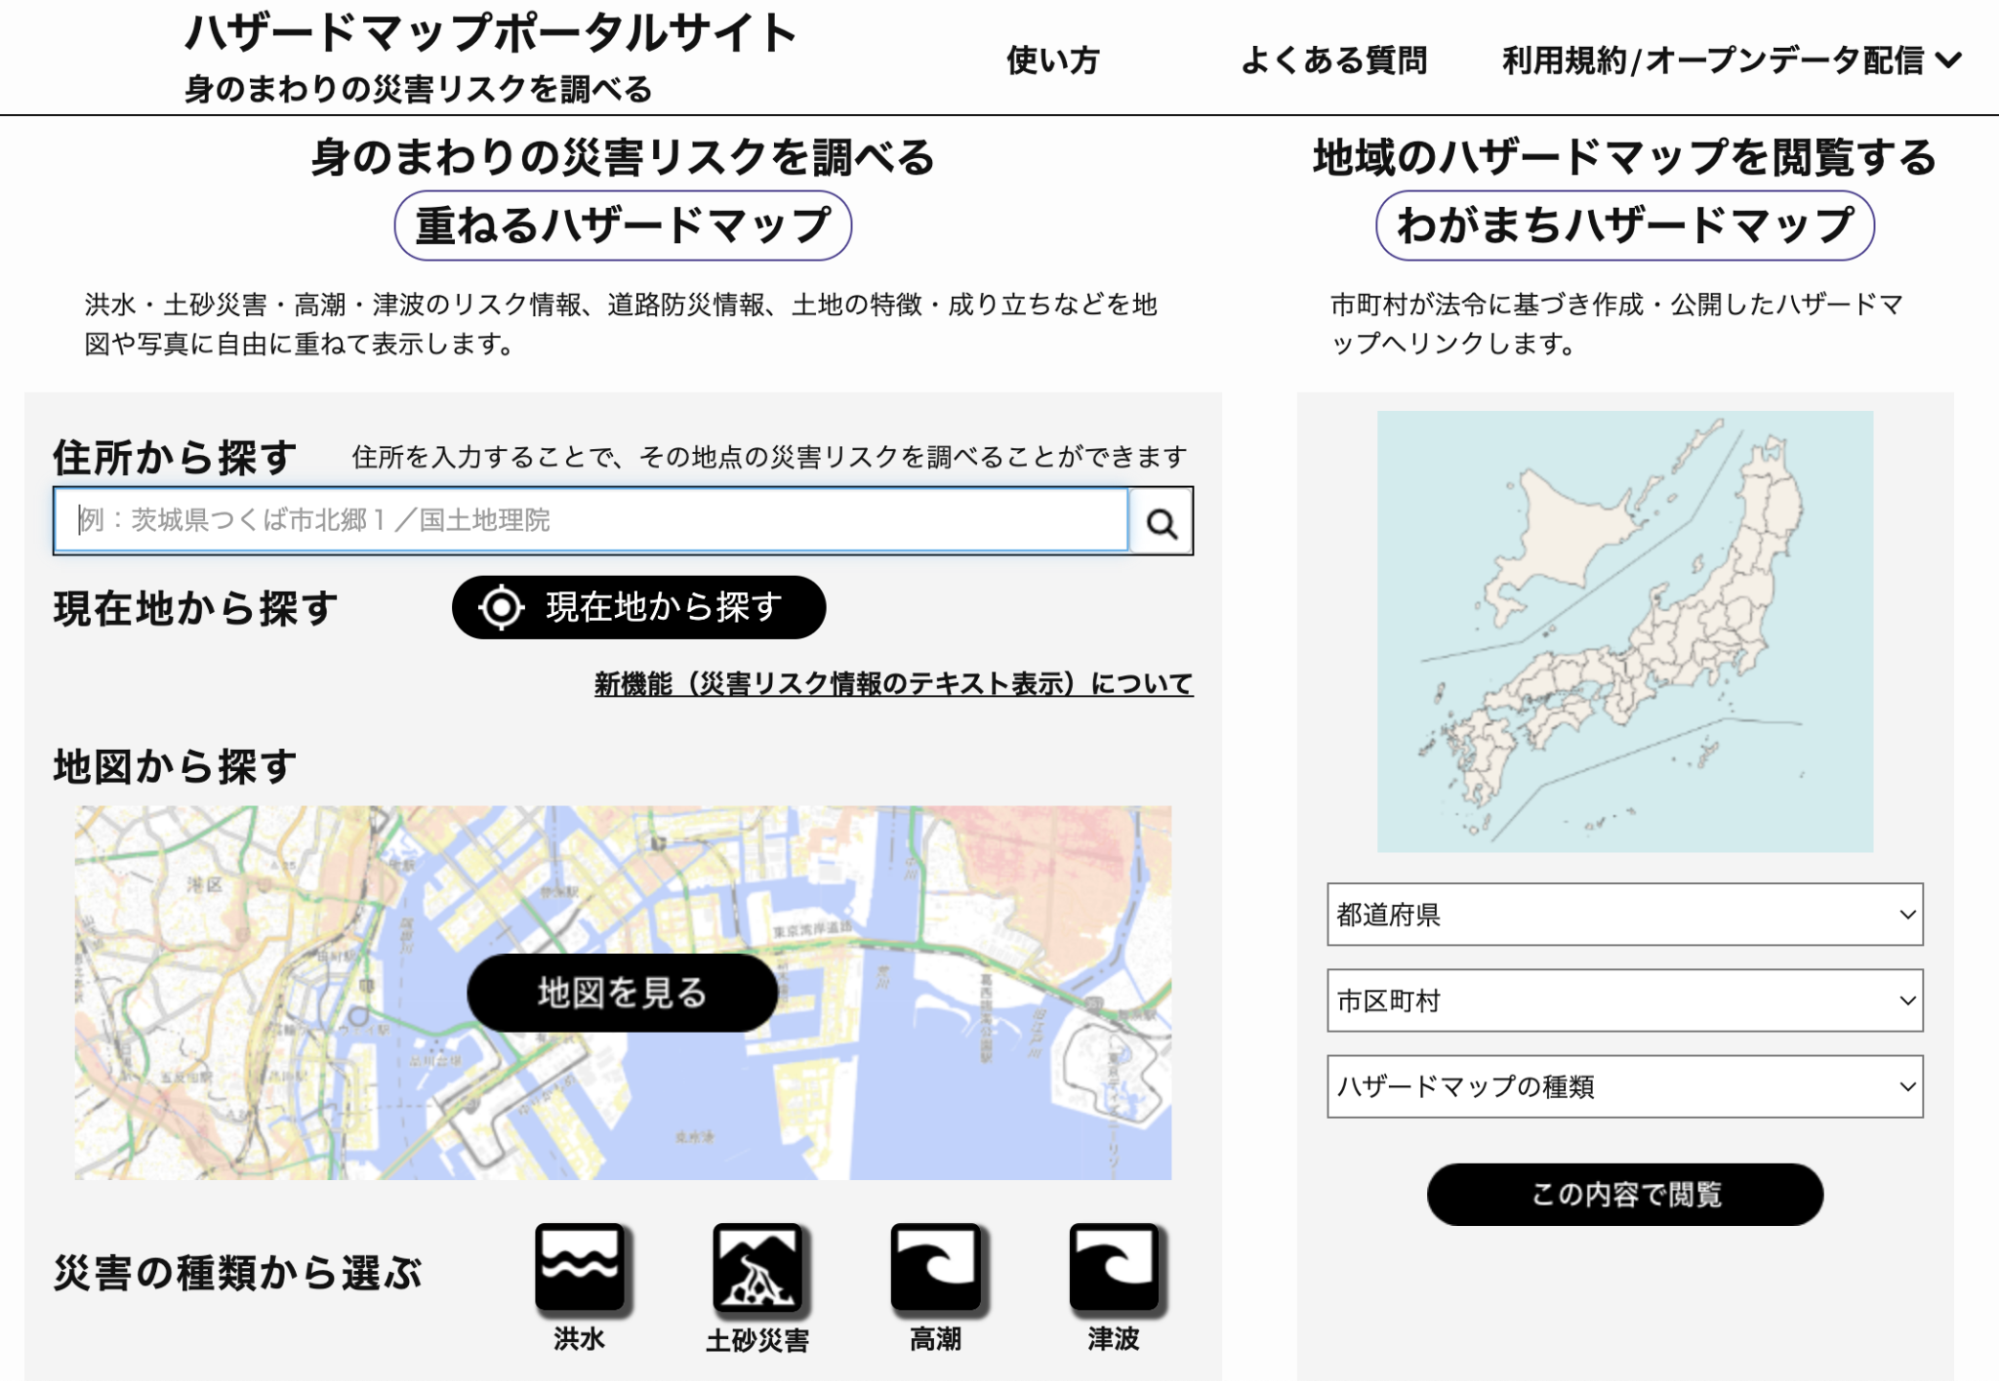Click the ハザードマップポータルサイト site title

(x=490, y=33)
